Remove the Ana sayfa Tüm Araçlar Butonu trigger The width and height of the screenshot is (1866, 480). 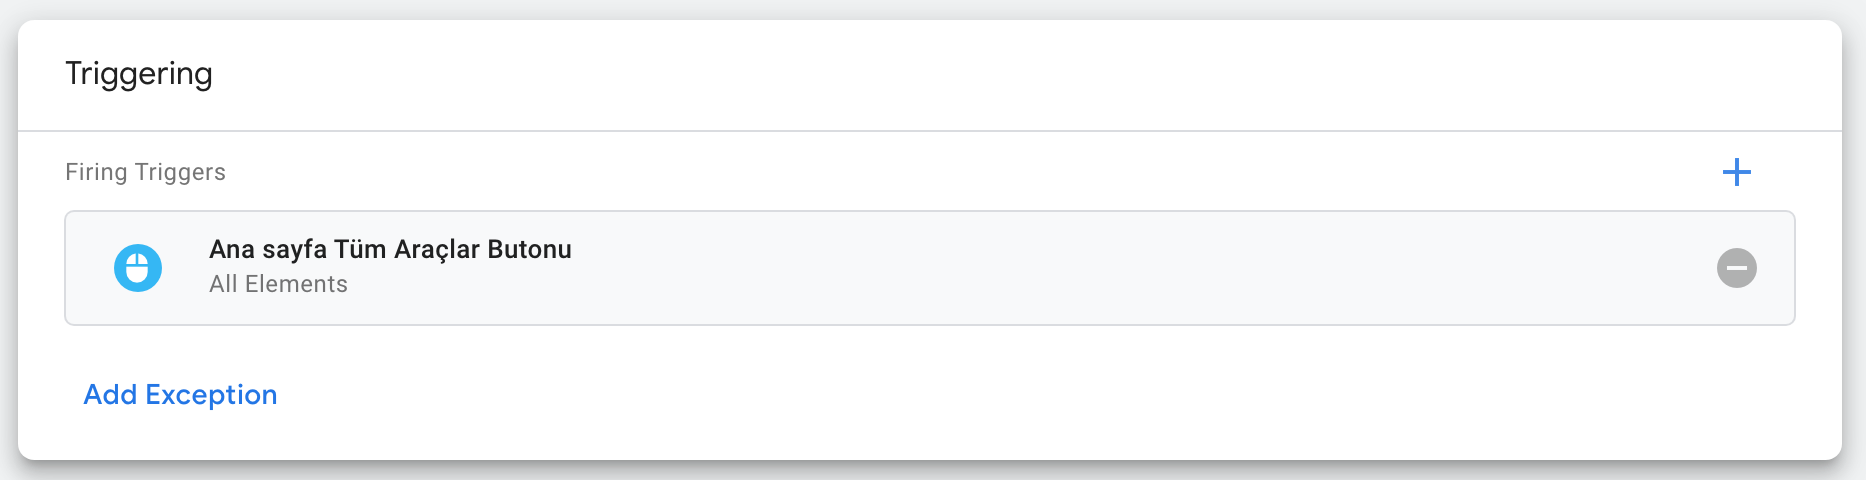[1736, 268]
